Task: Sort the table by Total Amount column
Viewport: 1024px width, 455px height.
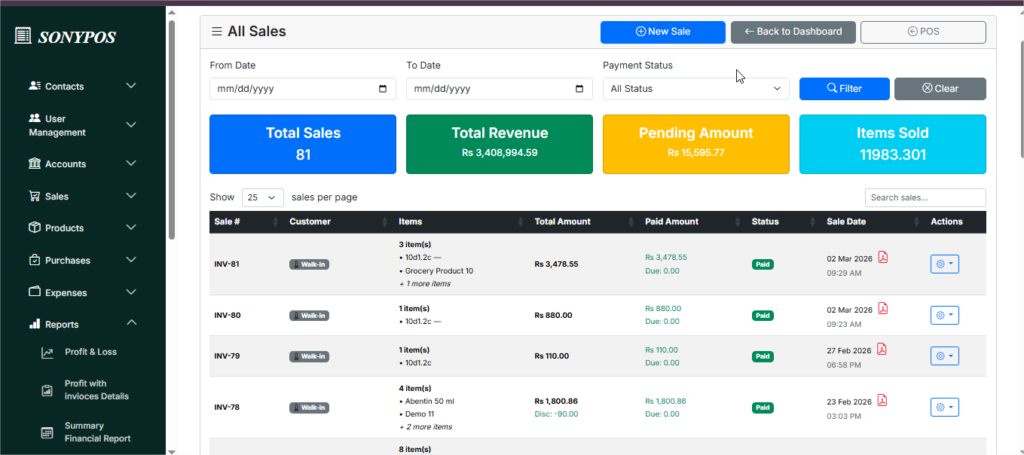Action: click(563, 222)
